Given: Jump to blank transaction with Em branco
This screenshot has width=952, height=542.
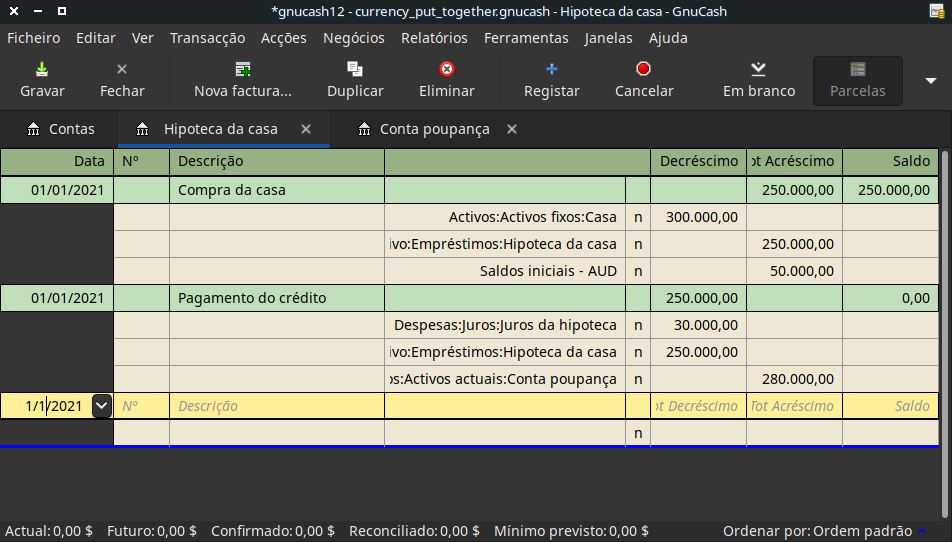Looking at the screenshot, I should (758, 70).
